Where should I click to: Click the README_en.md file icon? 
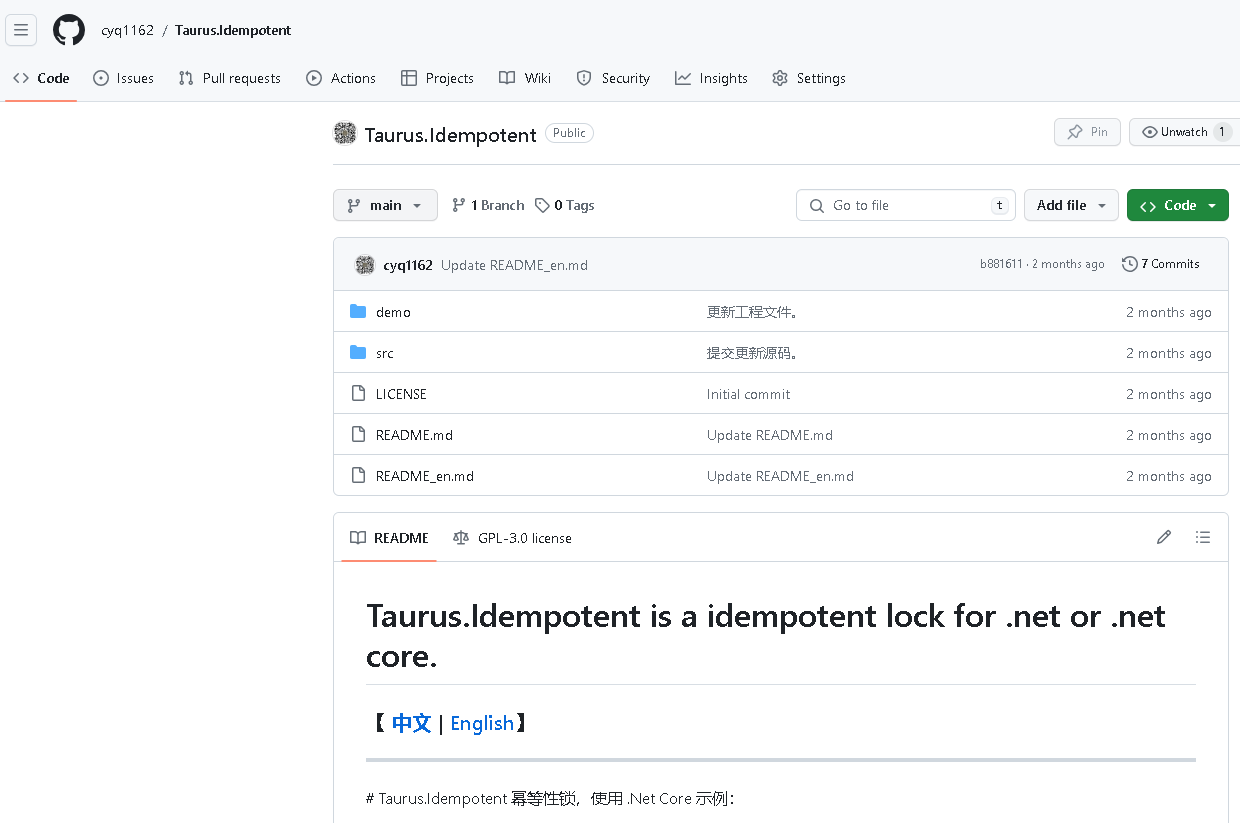tap(358, 476)
